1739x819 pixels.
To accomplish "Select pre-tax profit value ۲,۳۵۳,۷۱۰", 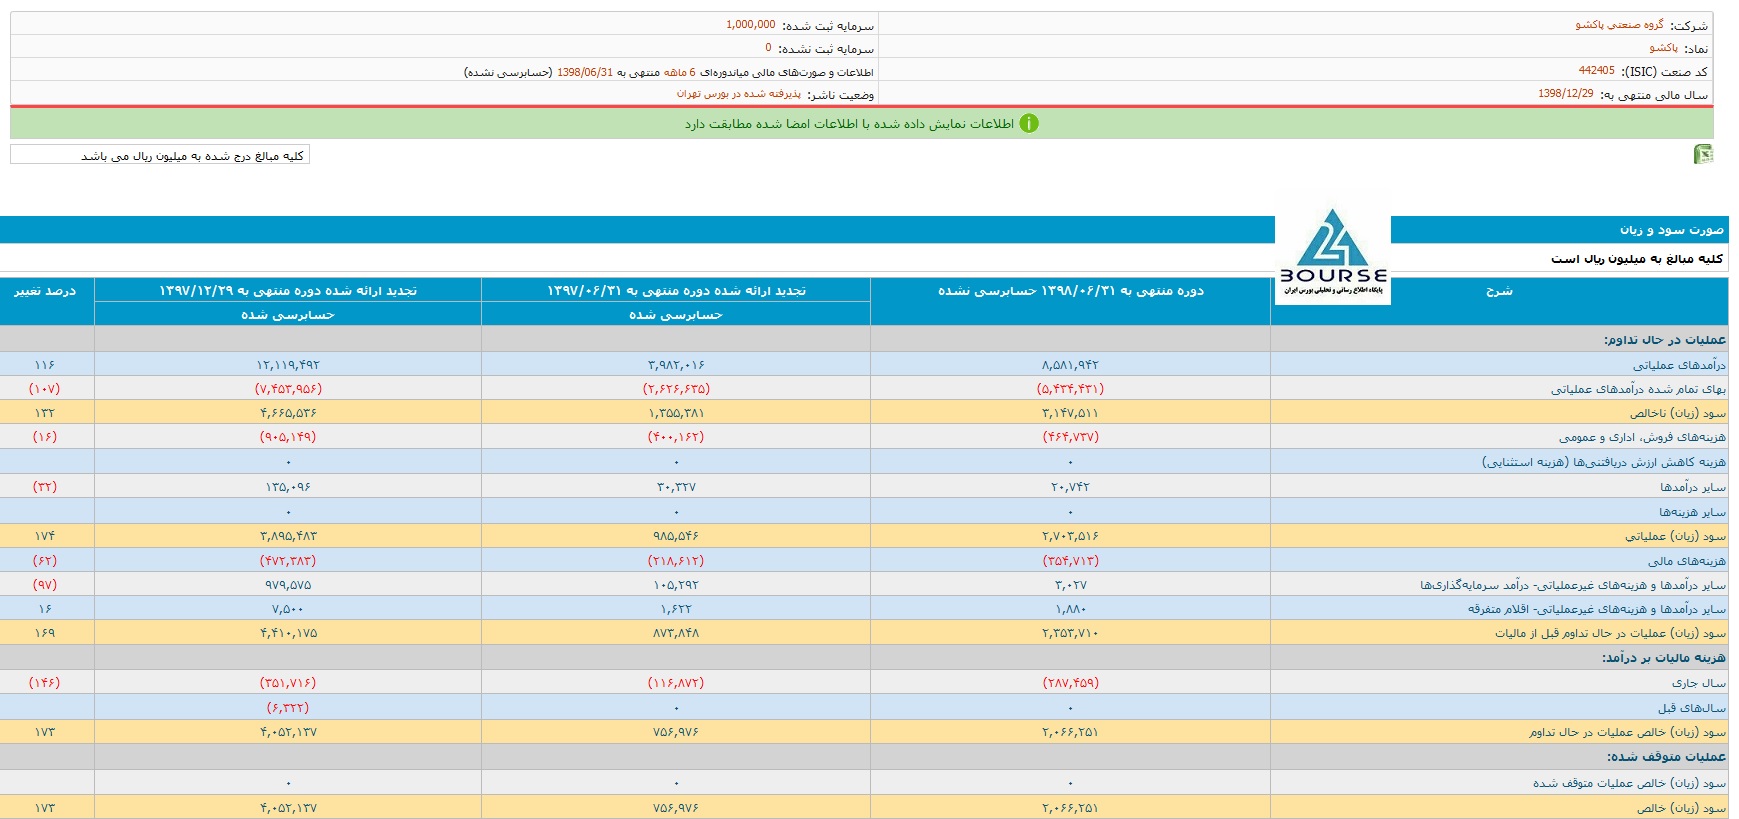I will click(1070, 633).
